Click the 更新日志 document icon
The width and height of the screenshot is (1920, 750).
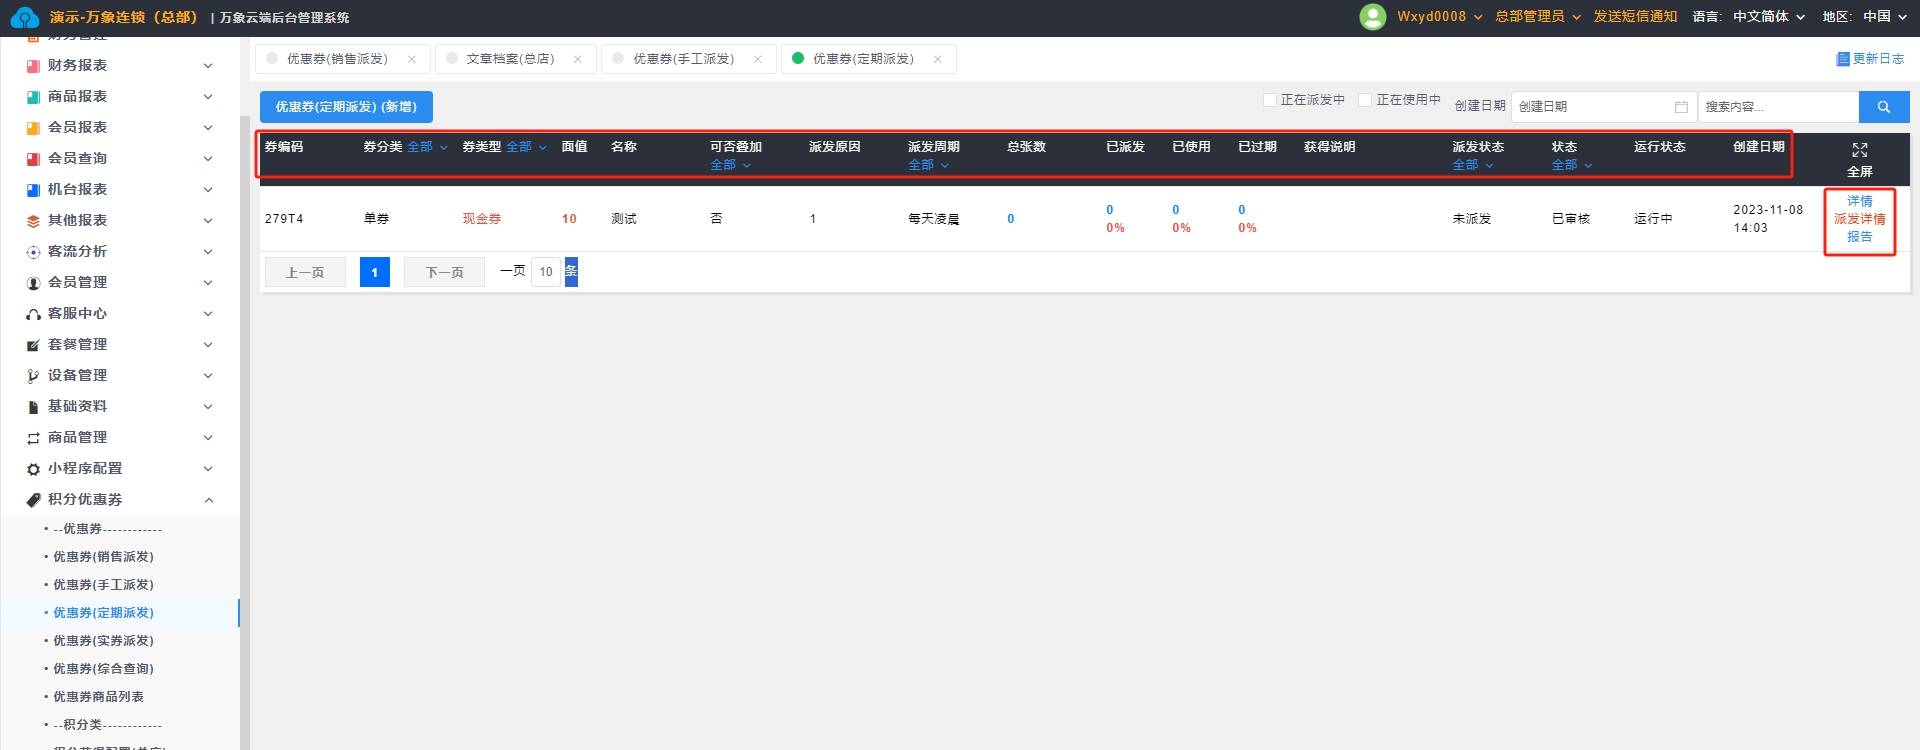(1843, 59)
